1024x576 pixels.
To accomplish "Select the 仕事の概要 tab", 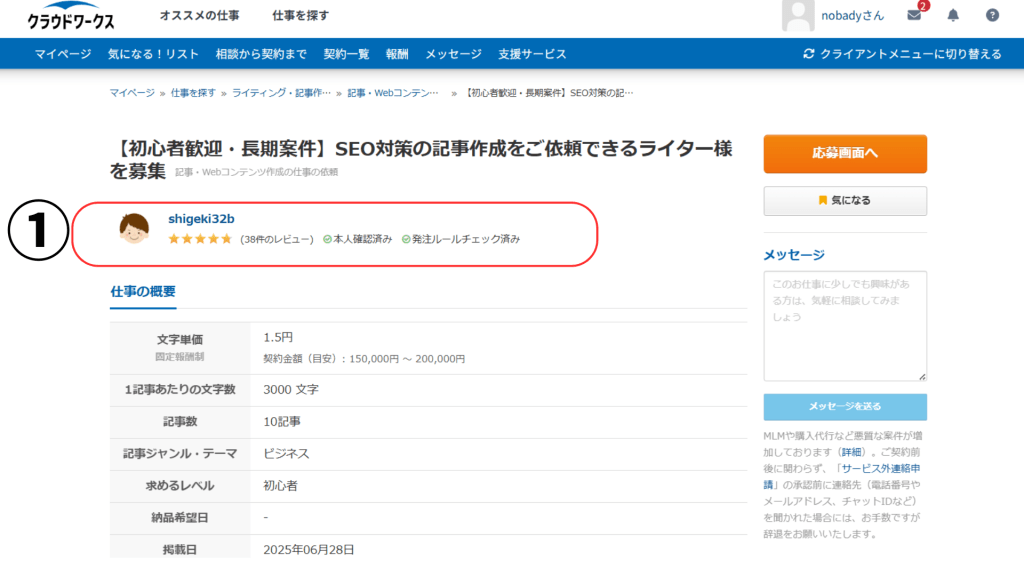I will pyautogui.click(x=143, y=292).
